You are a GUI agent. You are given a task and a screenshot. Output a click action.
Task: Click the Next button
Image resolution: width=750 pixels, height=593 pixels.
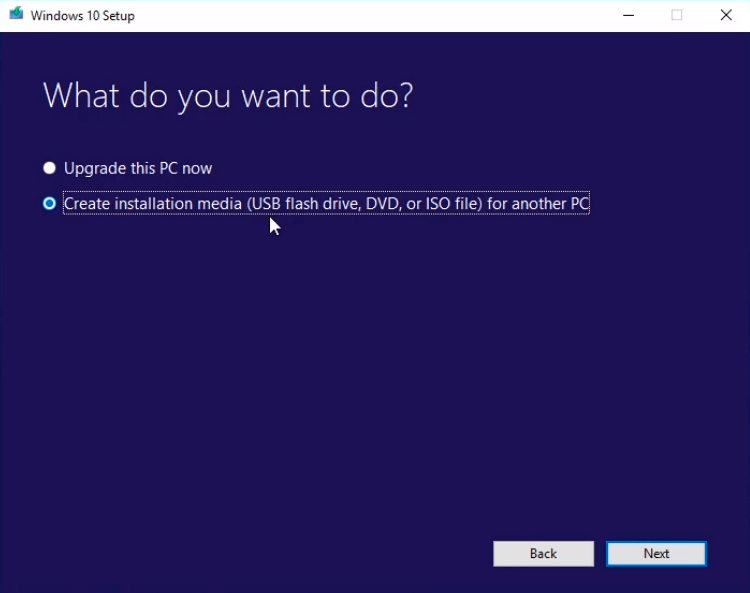656,553
